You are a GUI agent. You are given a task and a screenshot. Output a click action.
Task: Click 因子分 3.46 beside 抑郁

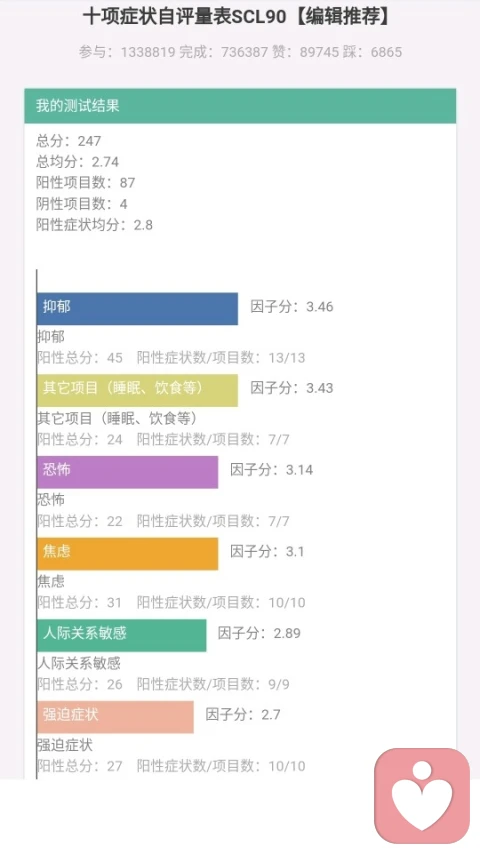(291, 307)
